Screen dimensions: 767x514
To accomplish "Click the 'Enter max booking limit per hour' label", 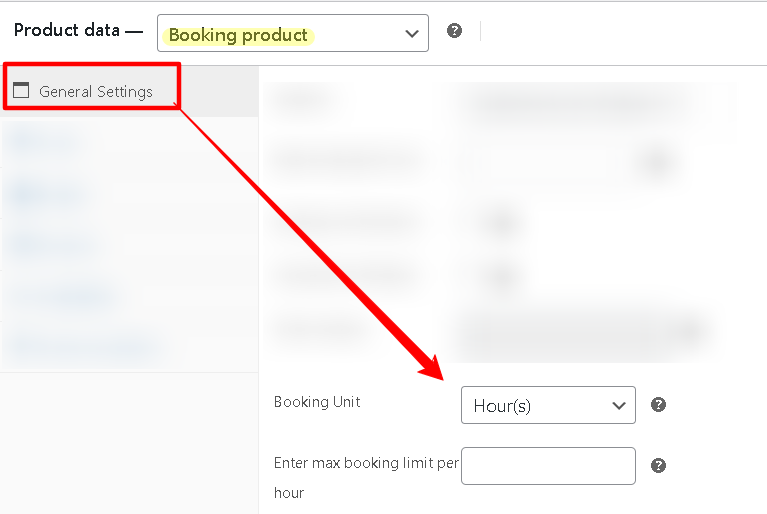I will click(366, 477).
